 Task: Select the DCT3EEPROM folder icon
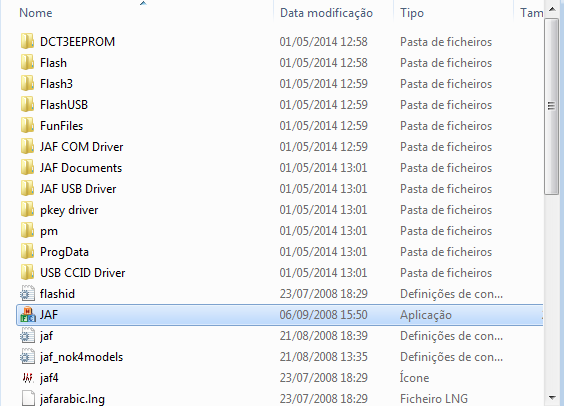tap(27, 42)
